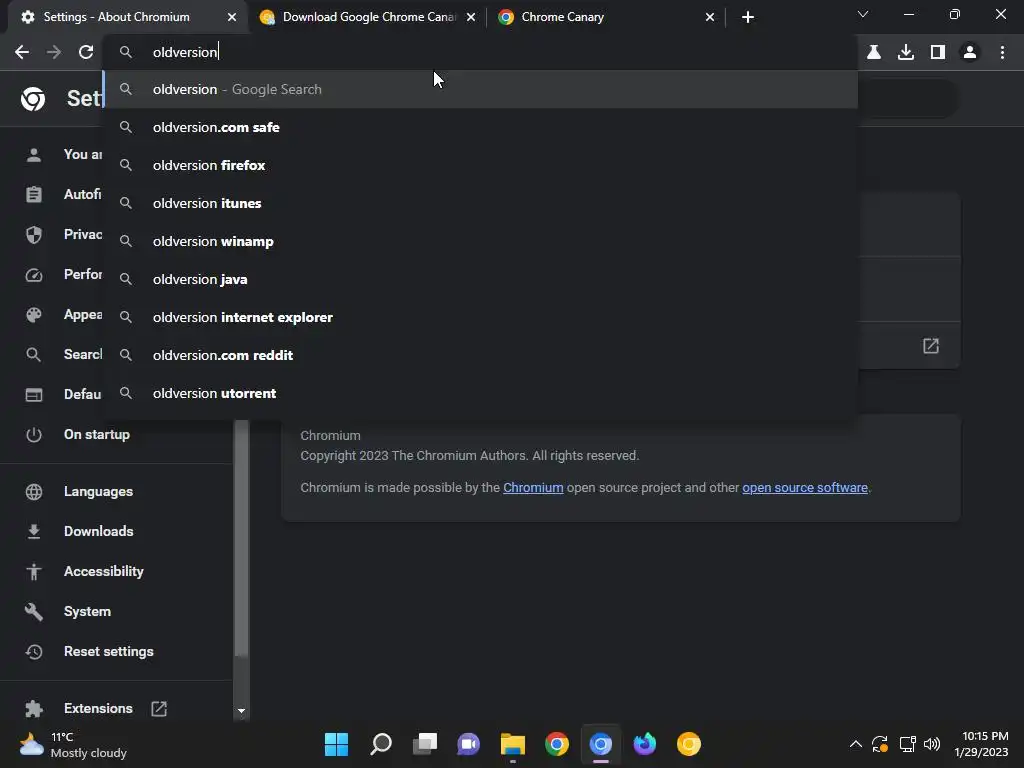Open the tab search chevron

pos(863,14)
